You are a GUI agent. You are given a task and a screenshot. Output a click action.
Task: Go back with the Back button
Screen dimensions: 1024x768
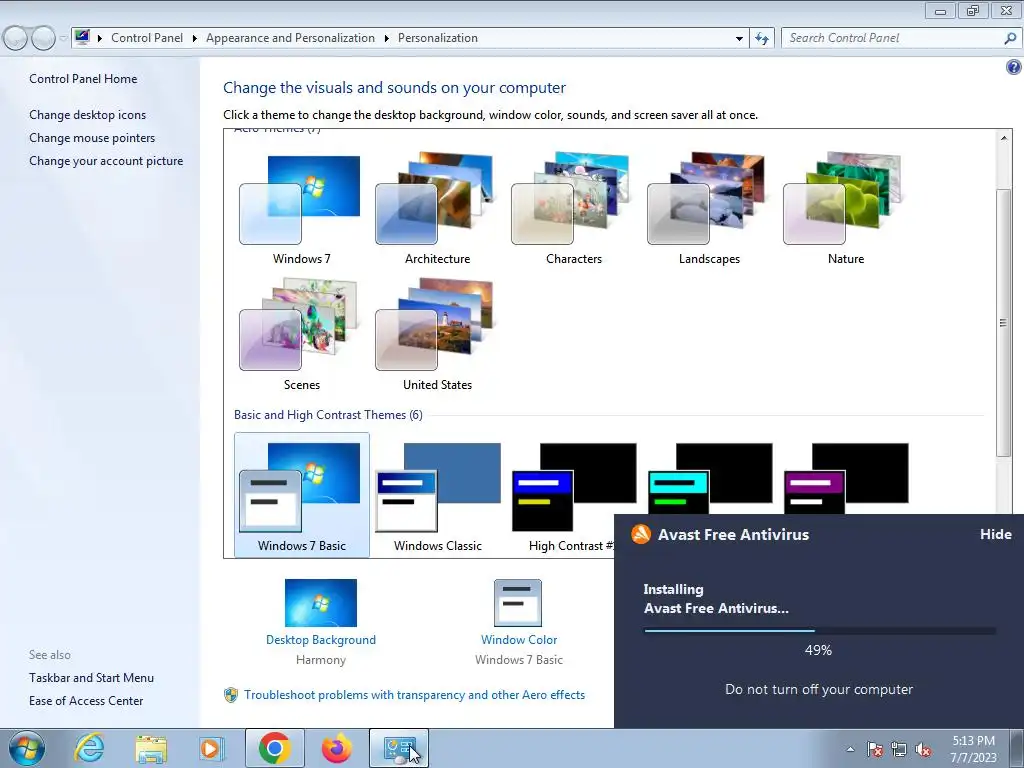point(16,39)
